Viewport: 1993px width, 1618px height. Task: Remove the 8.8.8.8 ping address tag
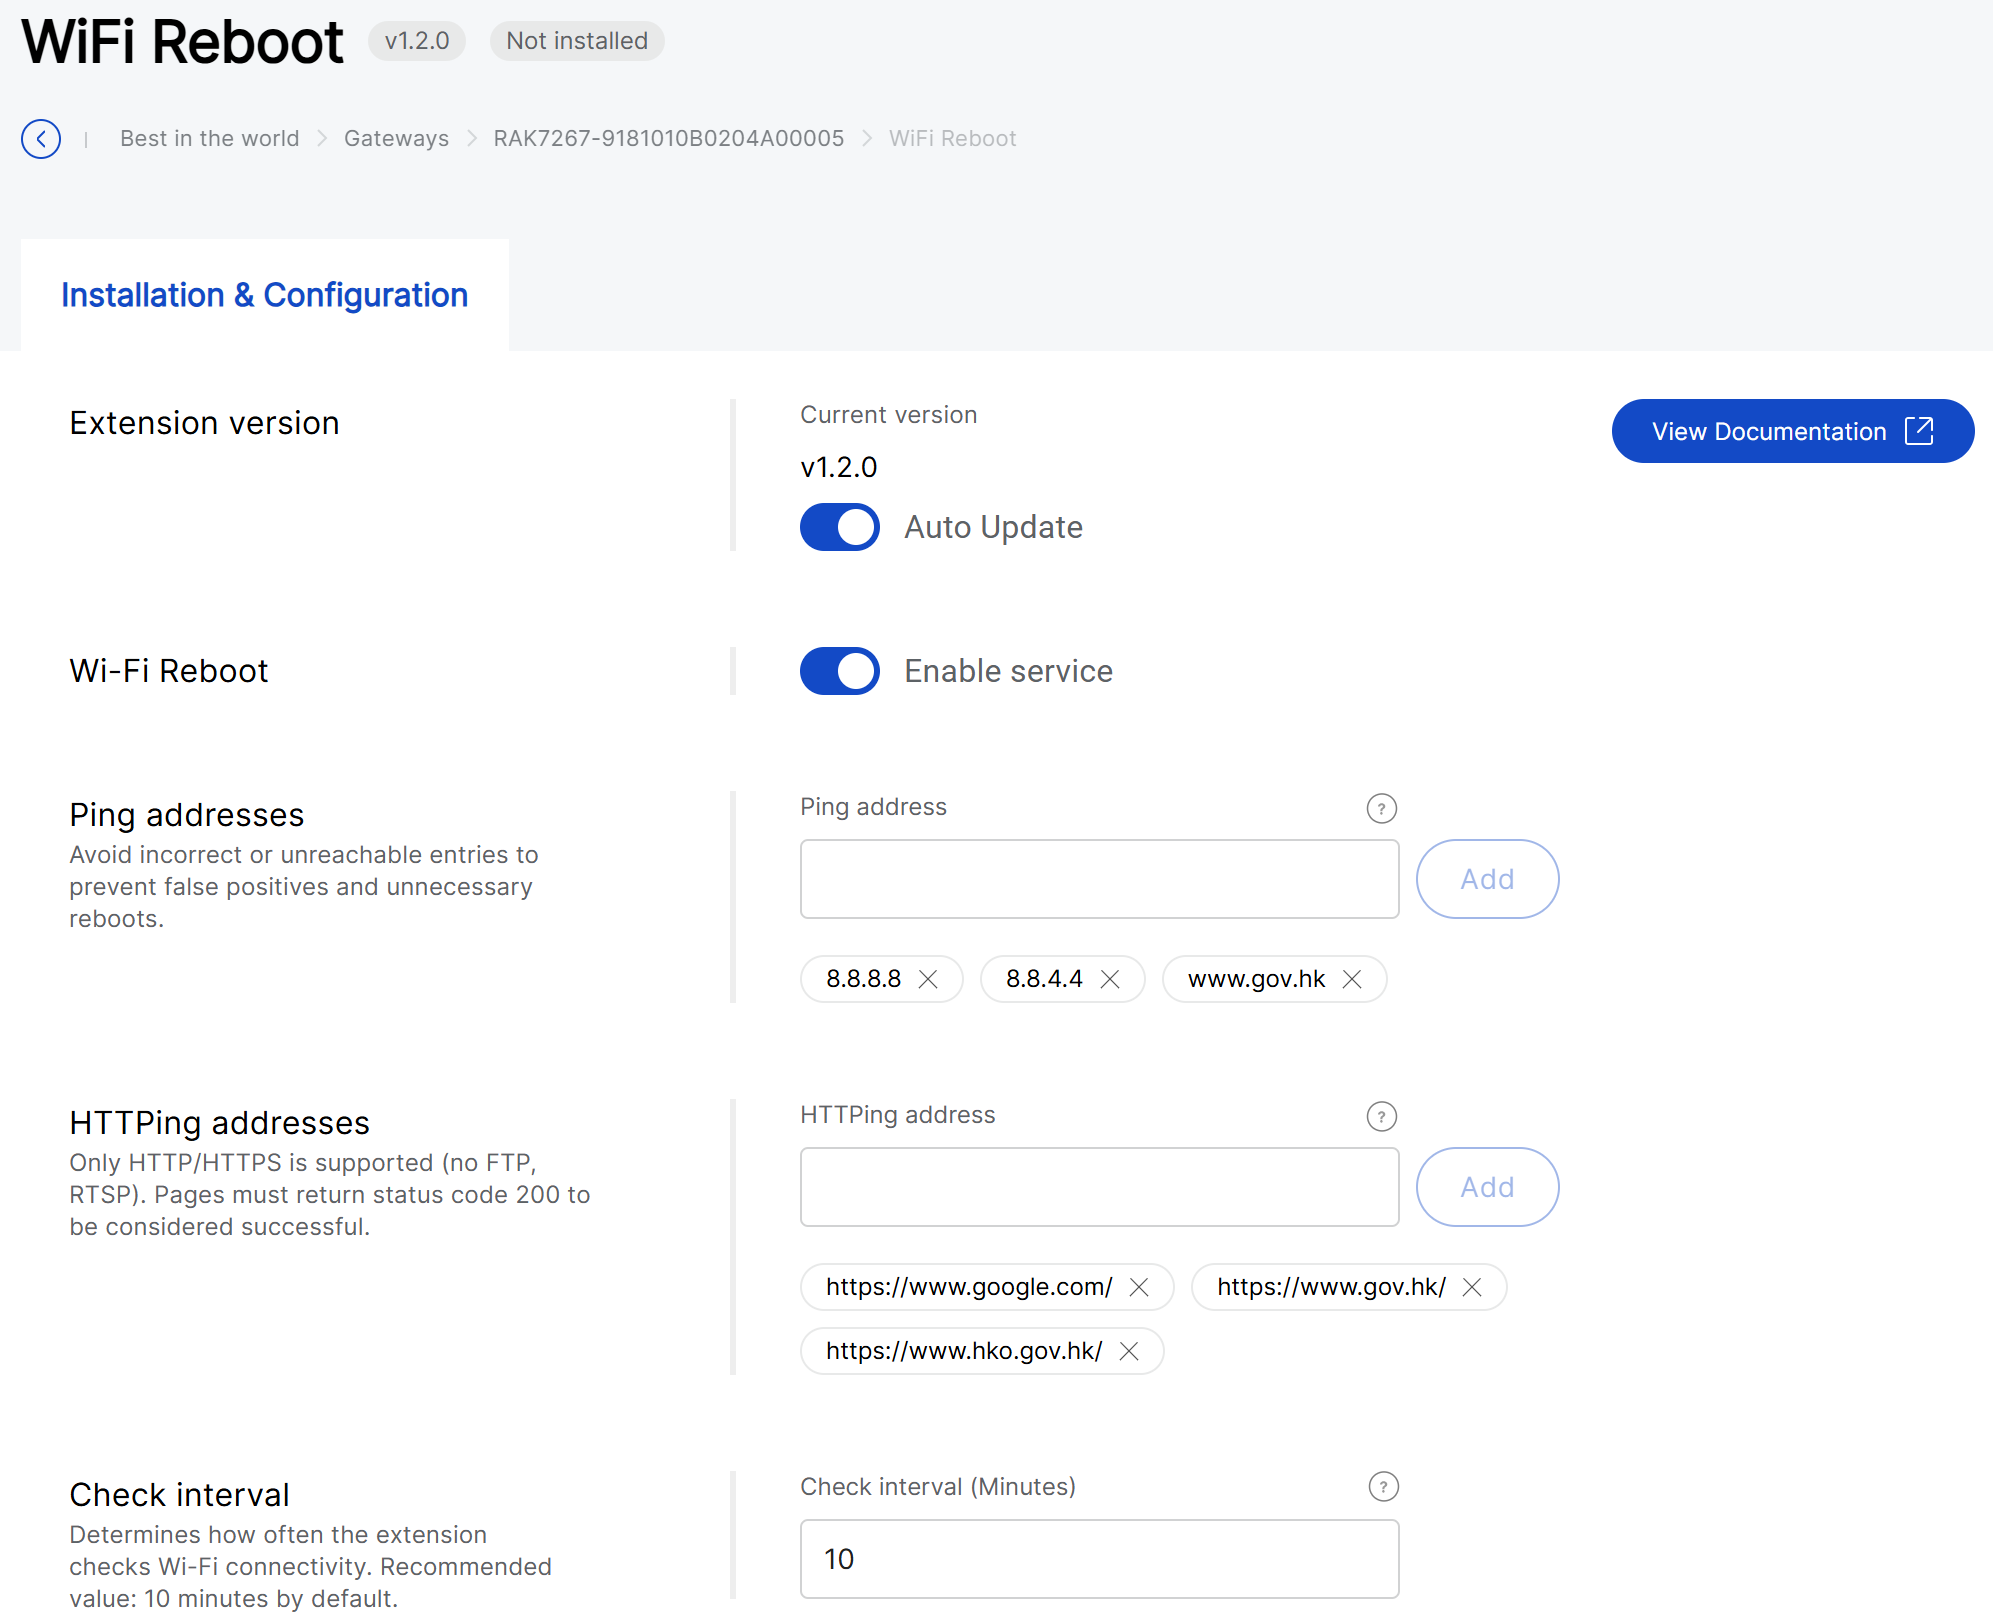[928, 979]
